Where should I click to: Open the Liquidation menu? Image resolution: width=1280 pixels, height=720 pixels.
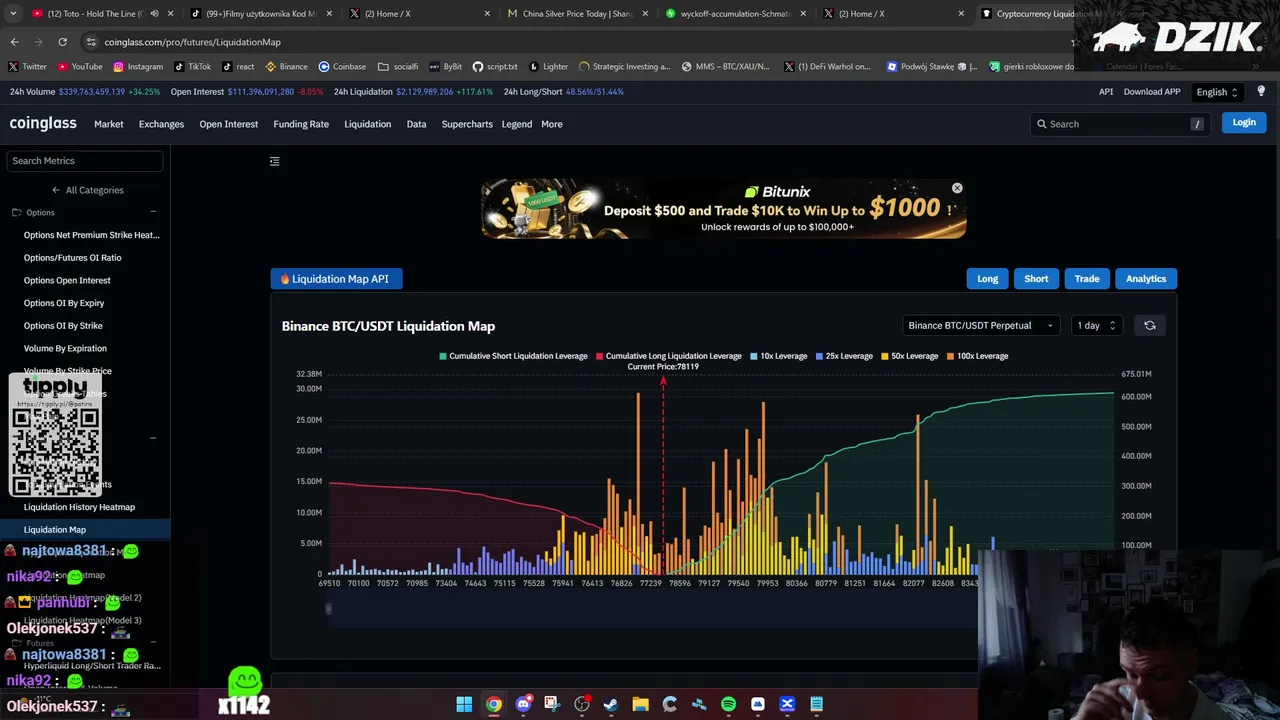pyautogui.click(x=367, y=124)
